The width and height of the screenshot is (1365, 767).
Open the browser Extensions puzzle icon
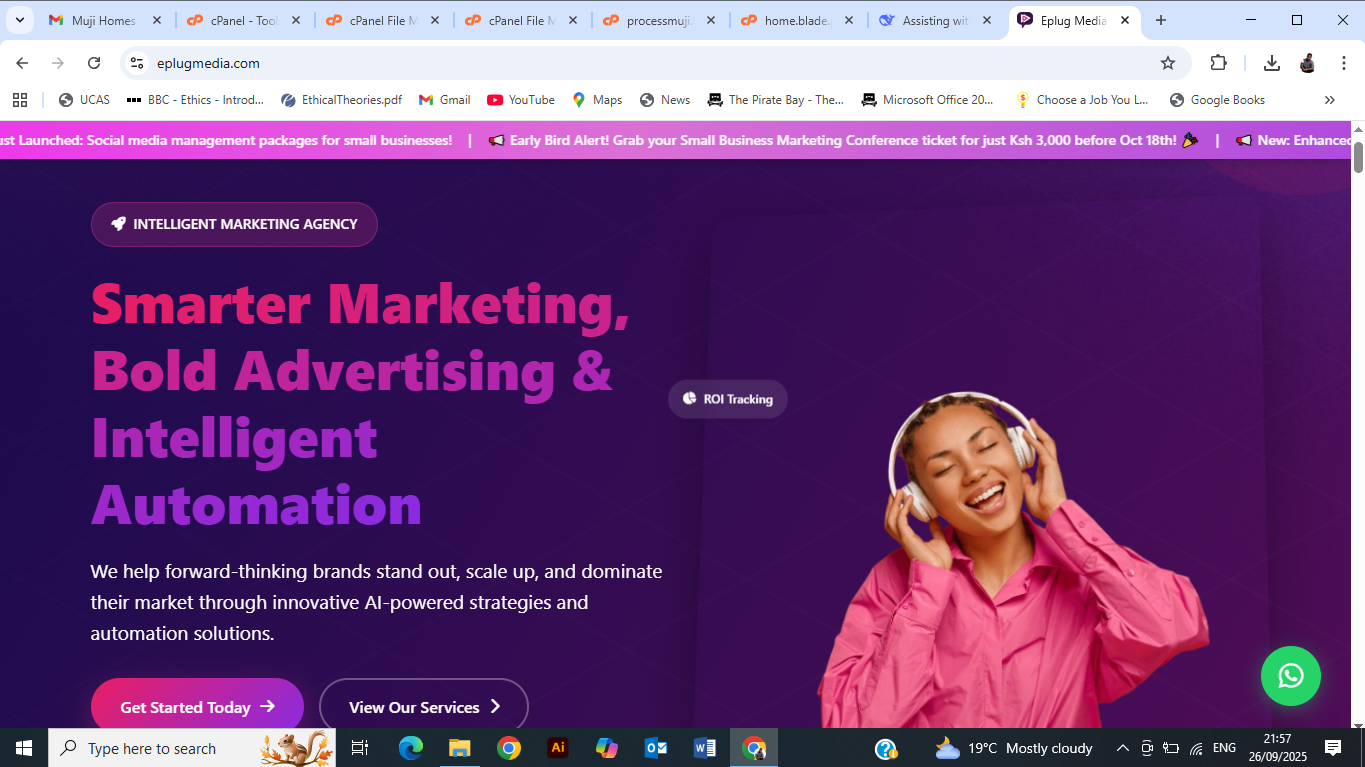(1218, 62)
